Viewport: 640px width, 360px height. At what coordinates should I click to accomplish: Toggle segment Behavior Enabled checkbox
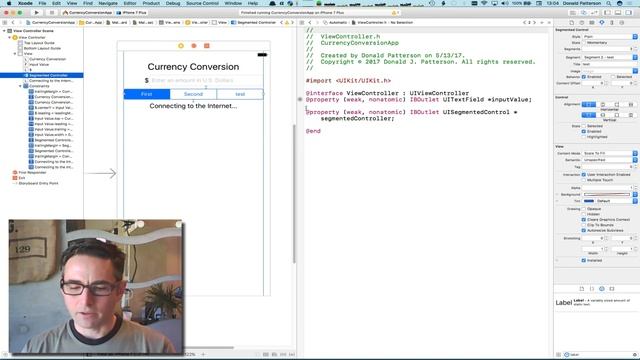(584, 77)
